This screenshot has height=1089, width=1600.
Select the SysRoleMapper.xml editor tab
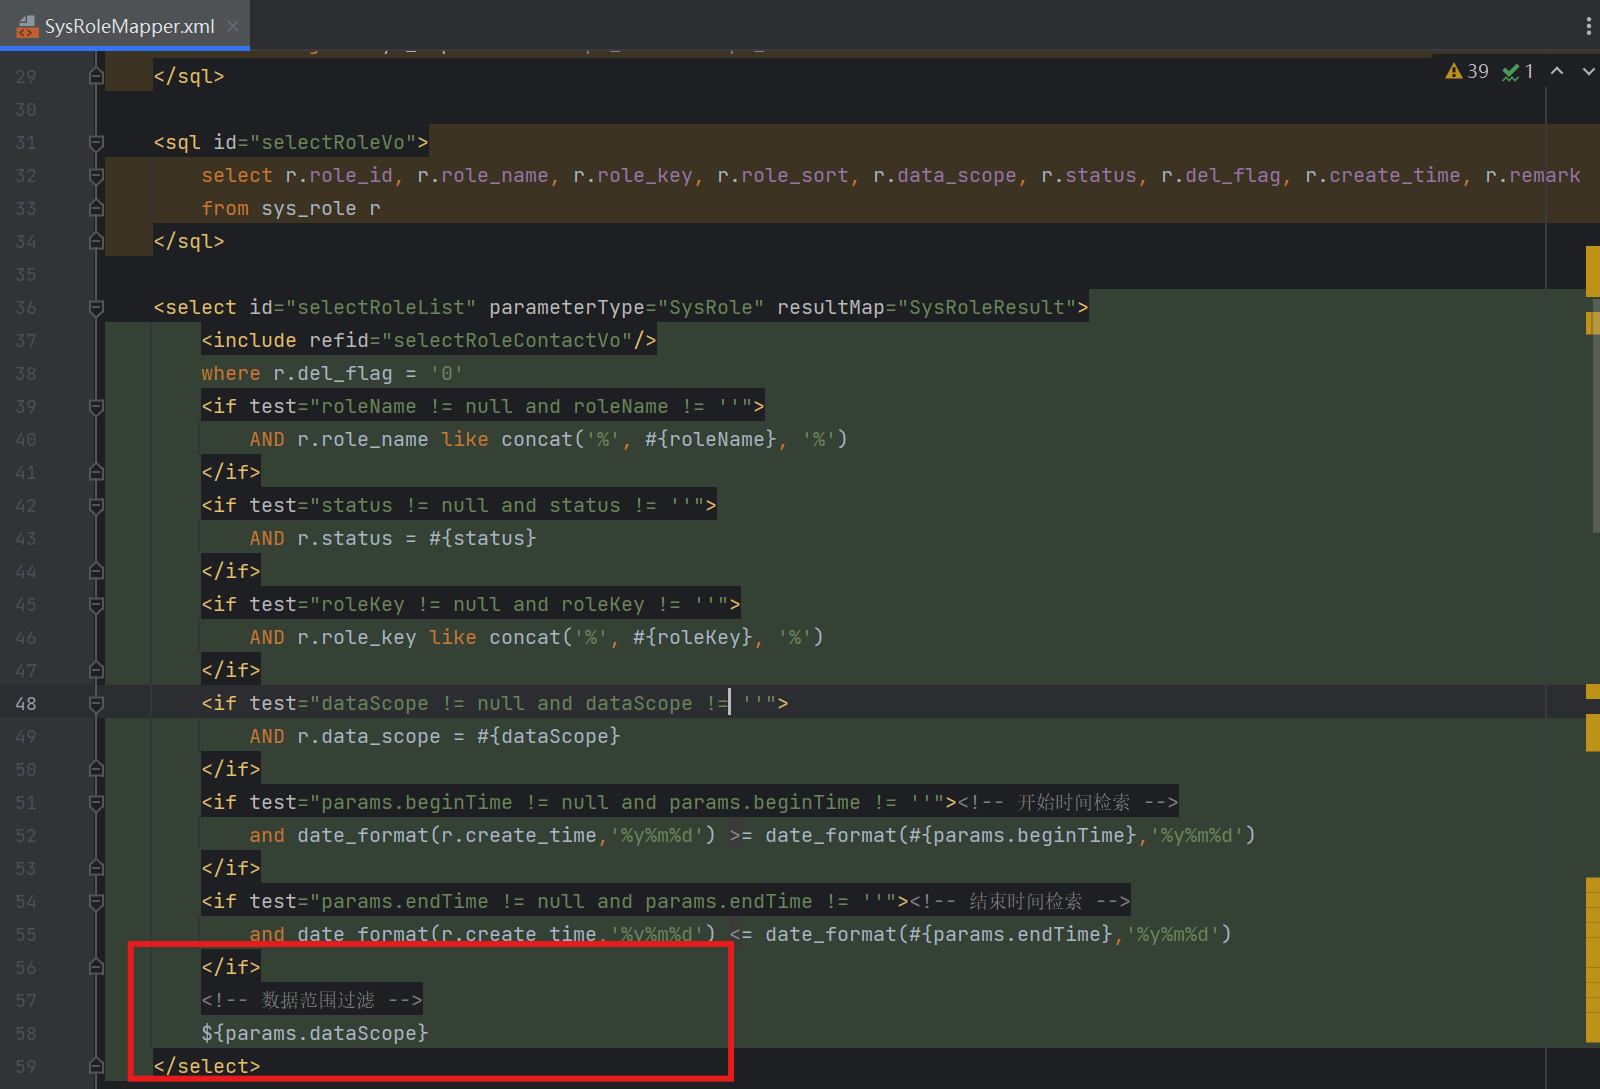click(129, 26)
